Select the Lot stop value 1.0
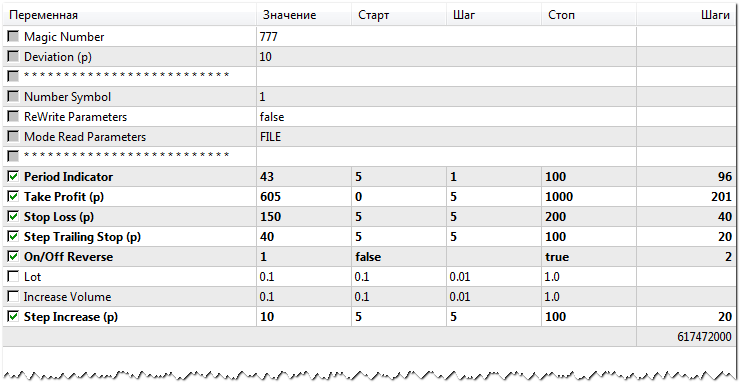The image size is (740, 389). 552,277
